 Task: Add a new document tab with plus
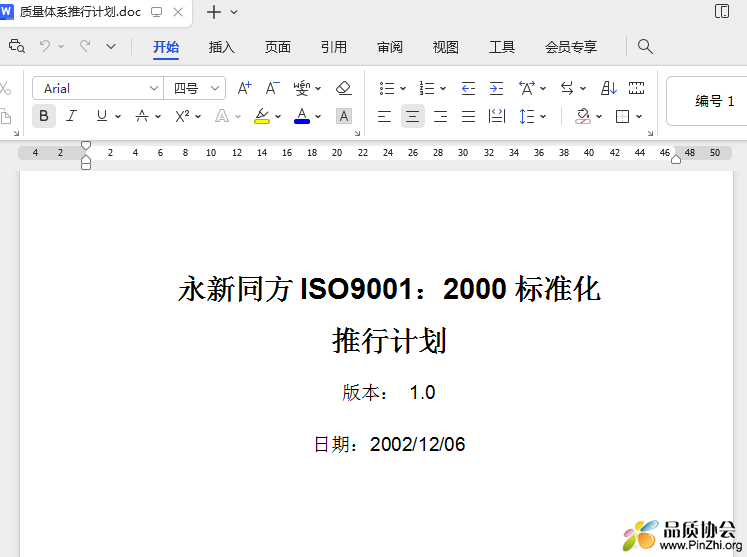click(x=214, y=12)
